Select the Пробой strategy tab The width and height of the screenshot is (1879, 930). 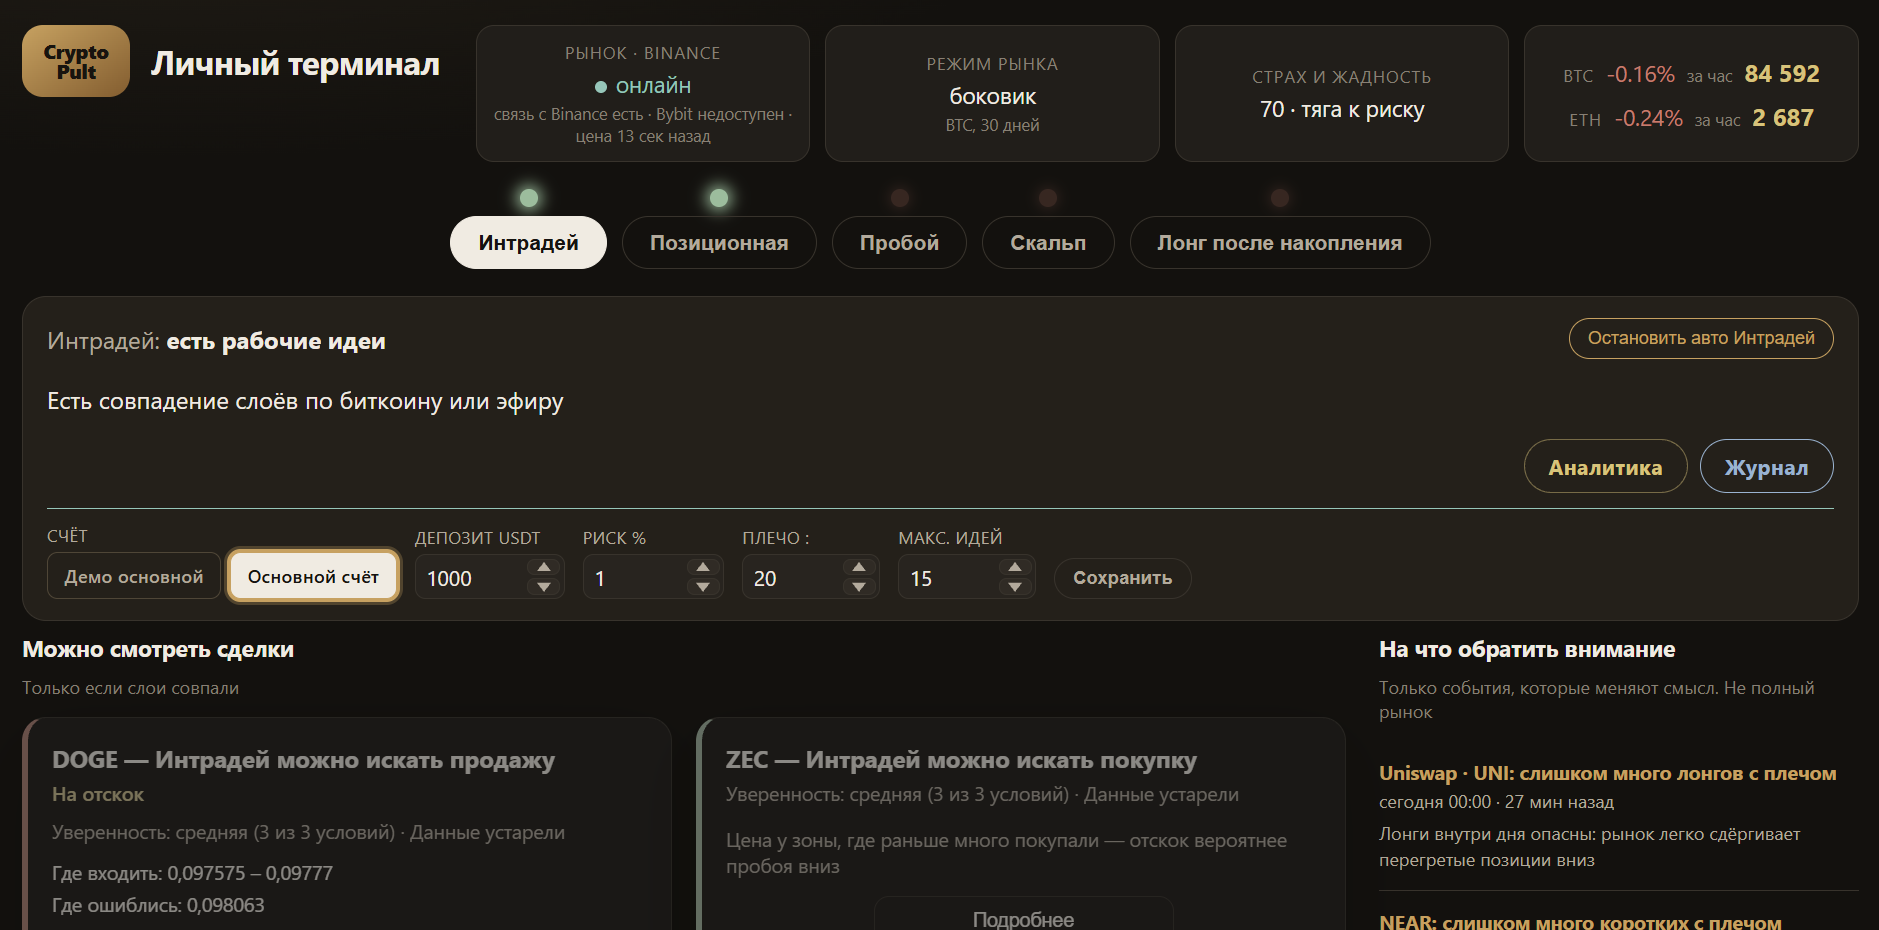(x=899, y=243)
